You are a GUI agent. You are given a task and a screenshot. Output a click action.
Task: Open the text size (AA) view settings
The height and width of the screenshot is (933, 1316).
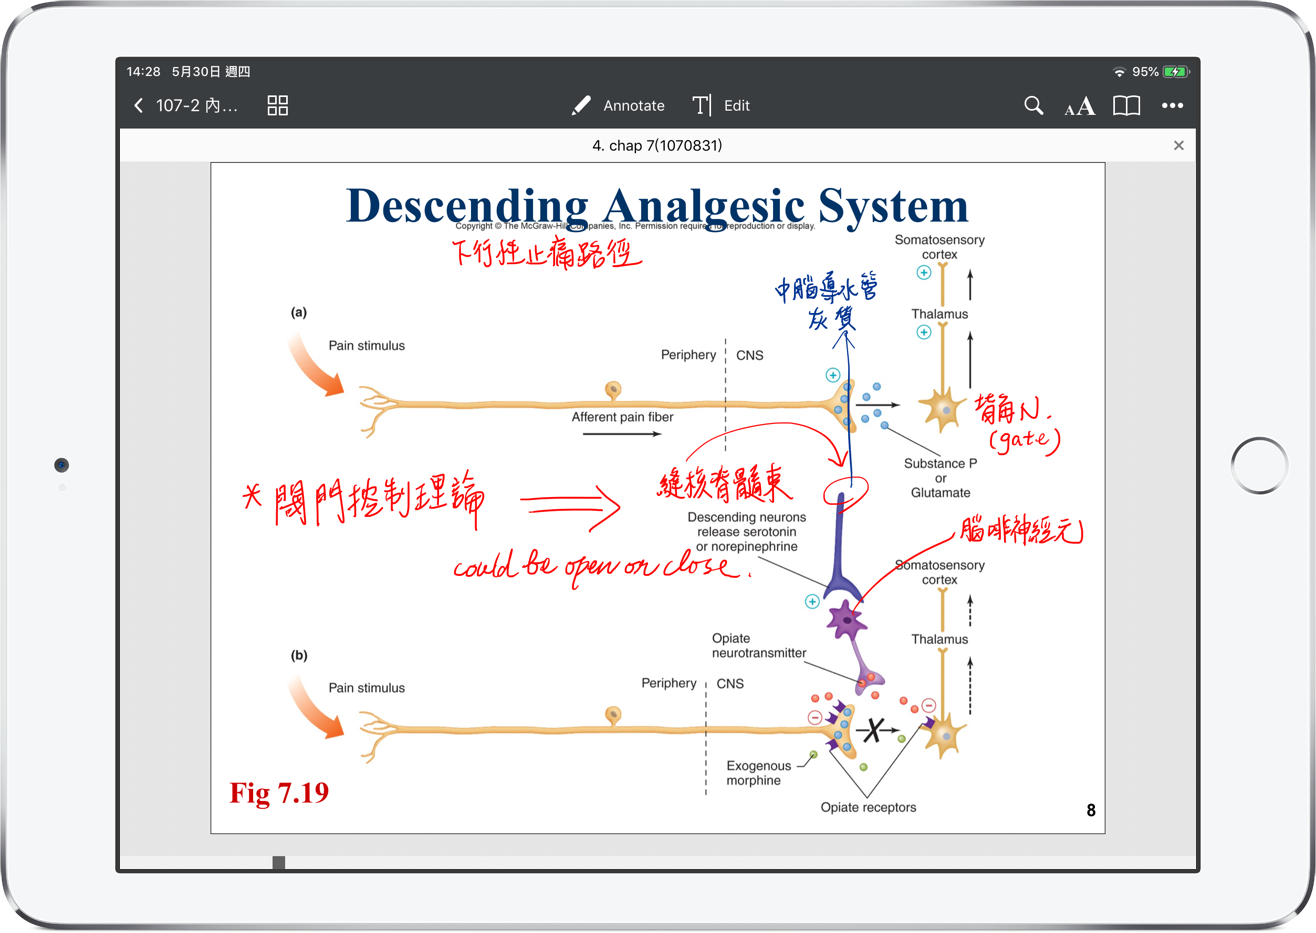tap(1080, 106)
